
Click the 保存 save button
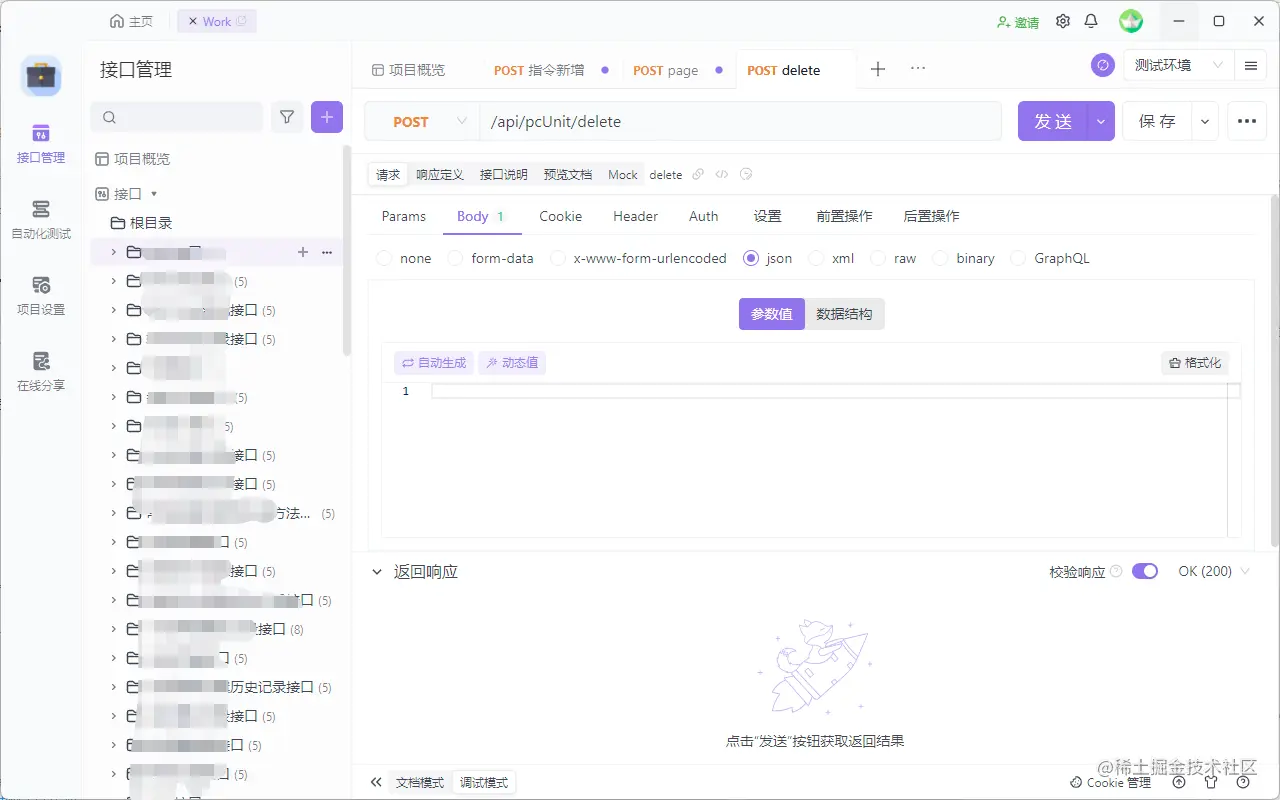pyautogui.click(x=1157, y=121)
